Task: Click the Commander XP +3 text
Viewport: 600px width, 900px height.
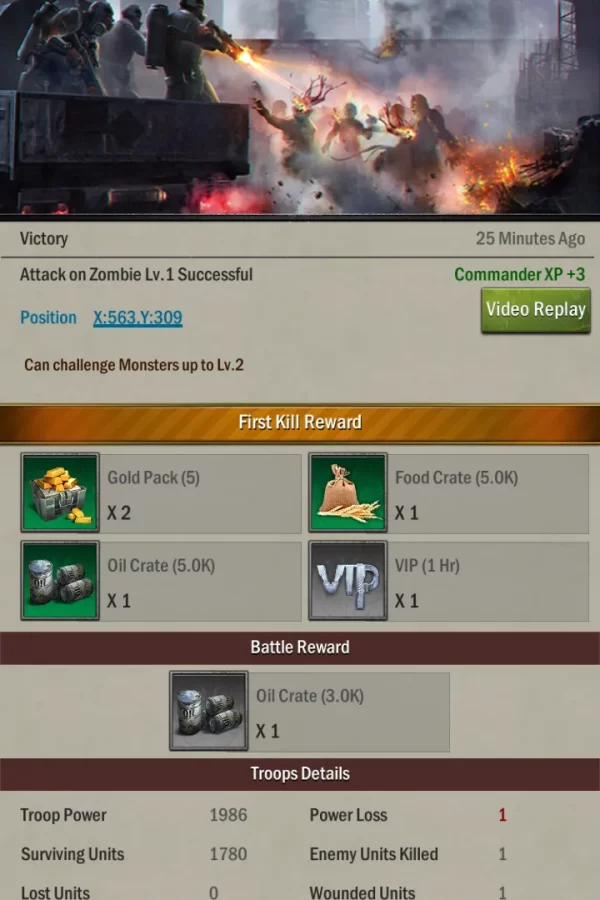Action: (x=520, y=274)
